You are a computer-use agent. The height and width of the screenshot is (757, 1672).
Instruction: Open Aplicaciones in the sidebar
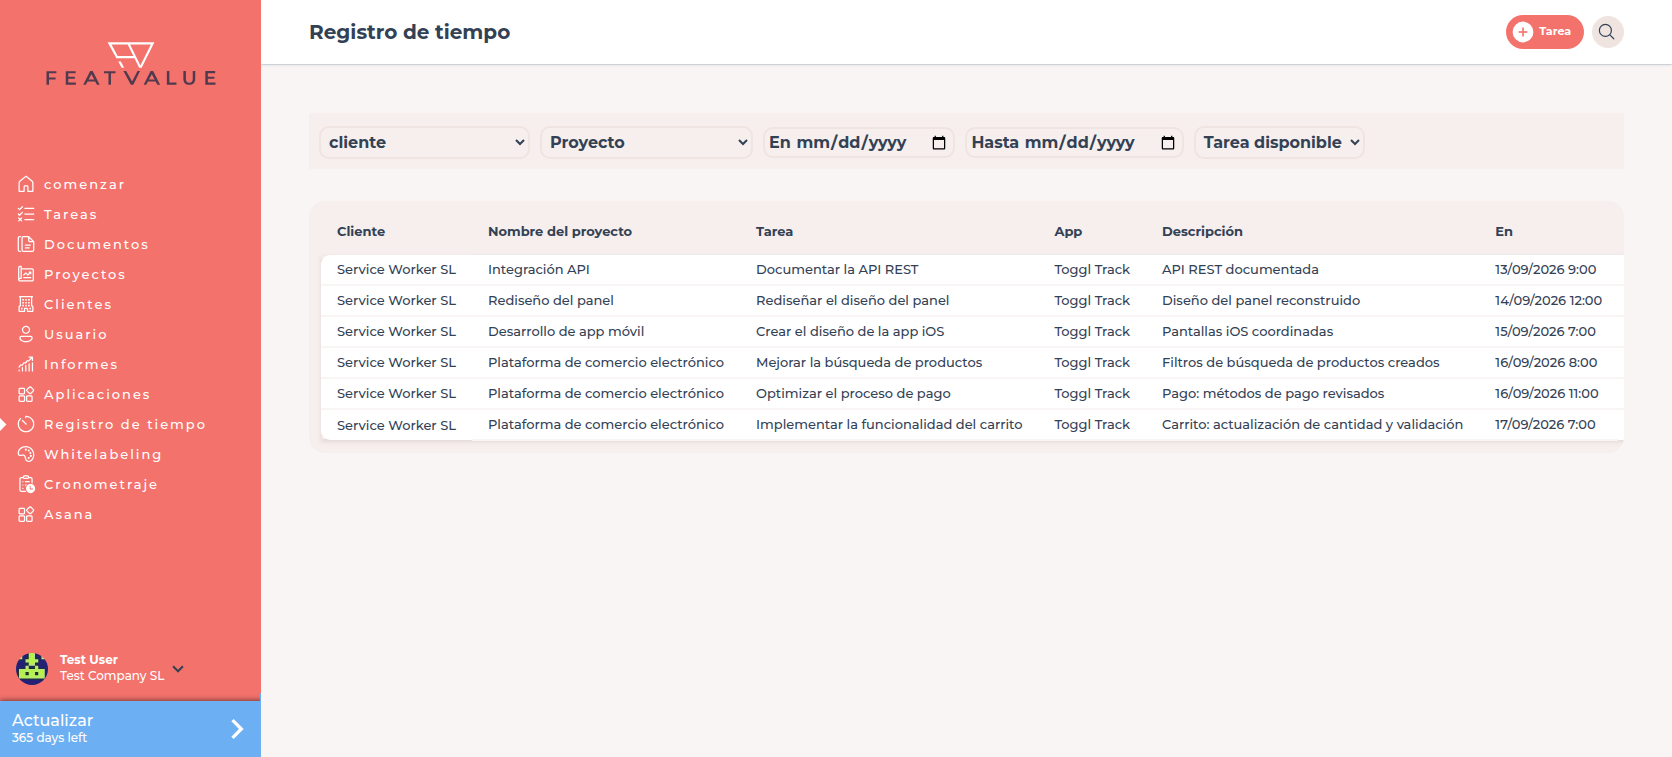pyautogui.click(x=97, y=394)
